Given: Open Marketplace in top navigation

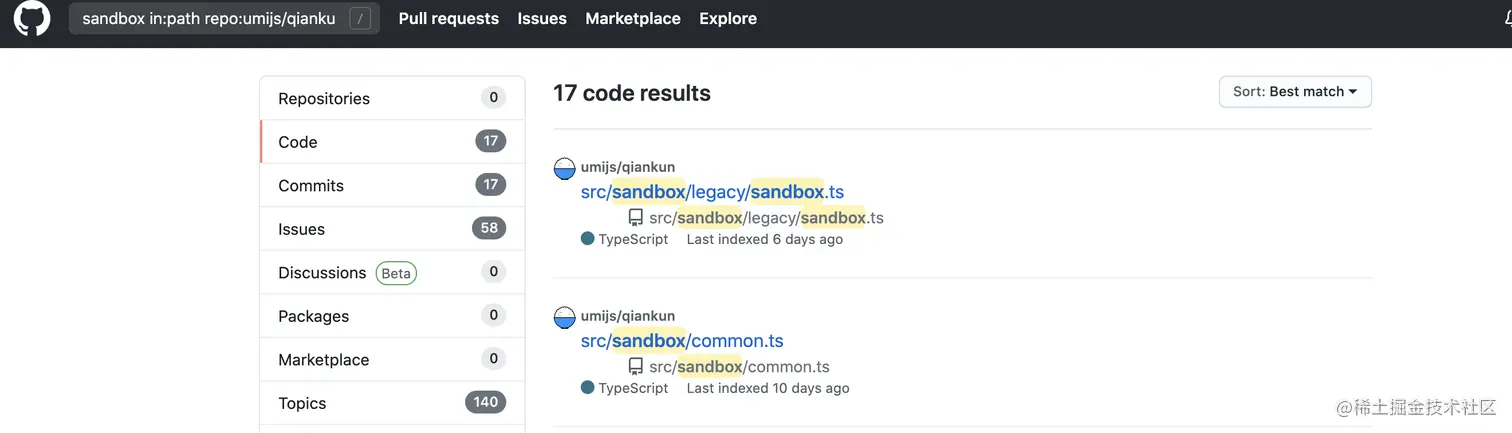Looking at the screenshot, I should point(633,18).
